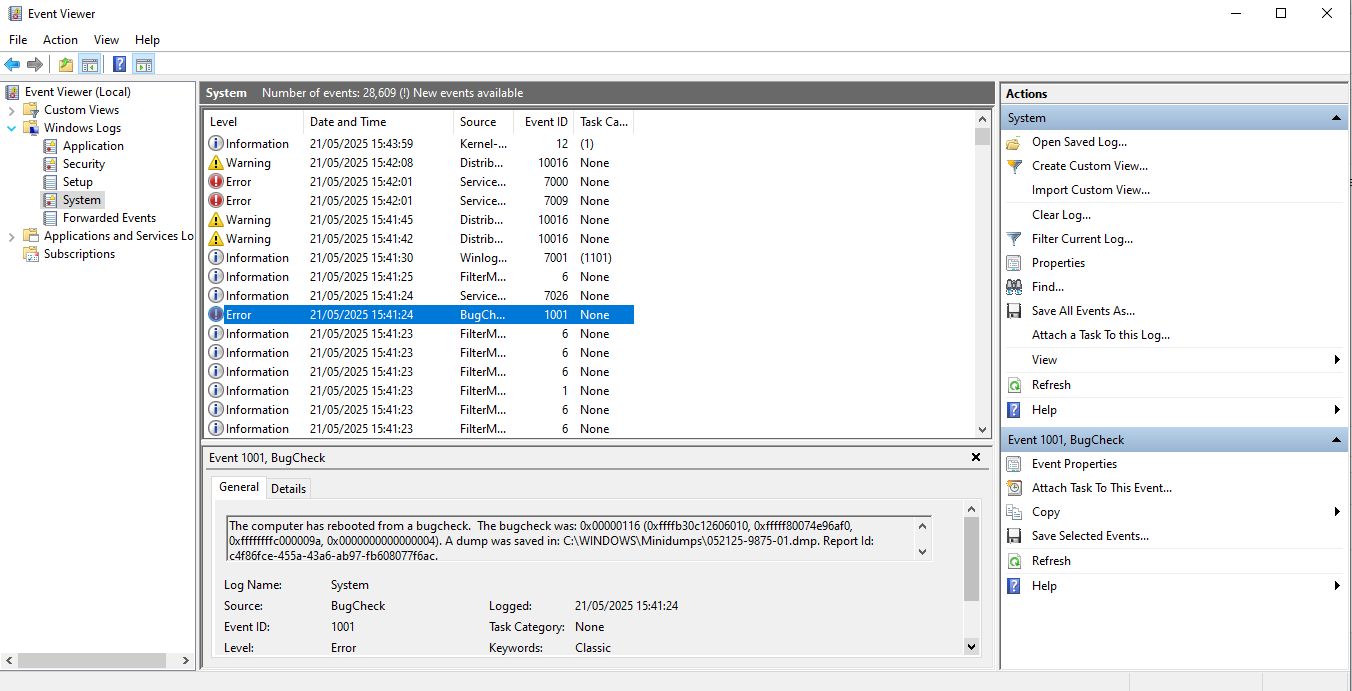The height and width of the screenshot is (691, 1352).
Task: Click the Filter Current Log funnel icon
Action: (x=1014, y=239)
